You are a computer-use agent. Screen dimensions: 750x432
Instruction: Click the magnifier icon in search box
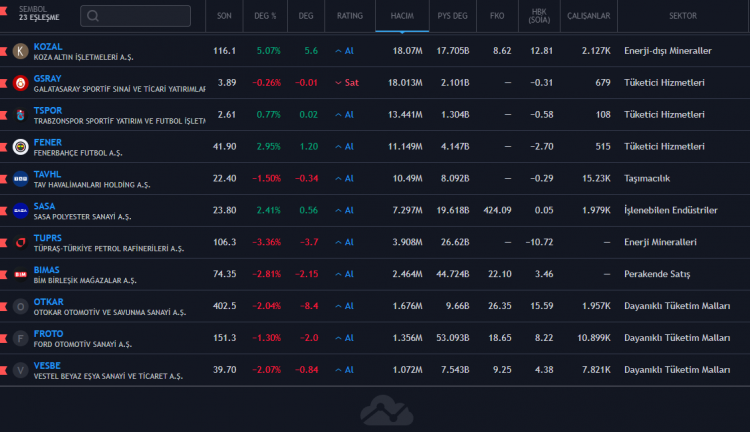[93, 16]
